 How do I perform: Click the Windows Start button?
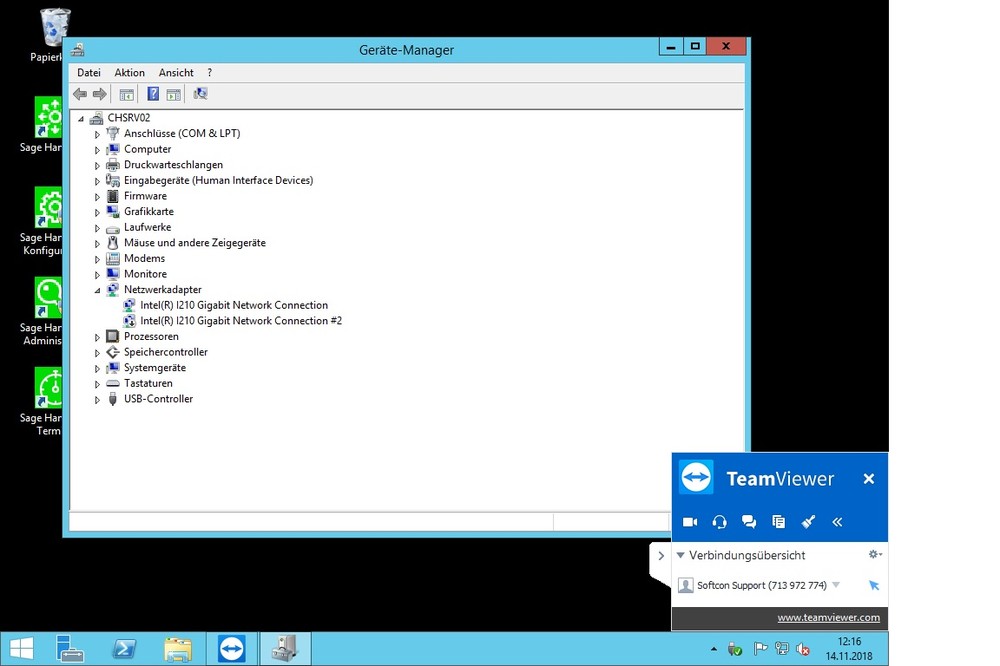click(x=21, y=649)
